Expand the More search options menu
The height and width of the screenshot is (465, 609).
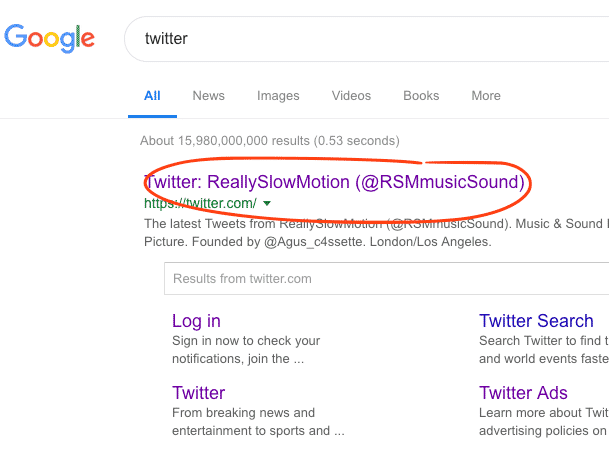click(486, 96)
